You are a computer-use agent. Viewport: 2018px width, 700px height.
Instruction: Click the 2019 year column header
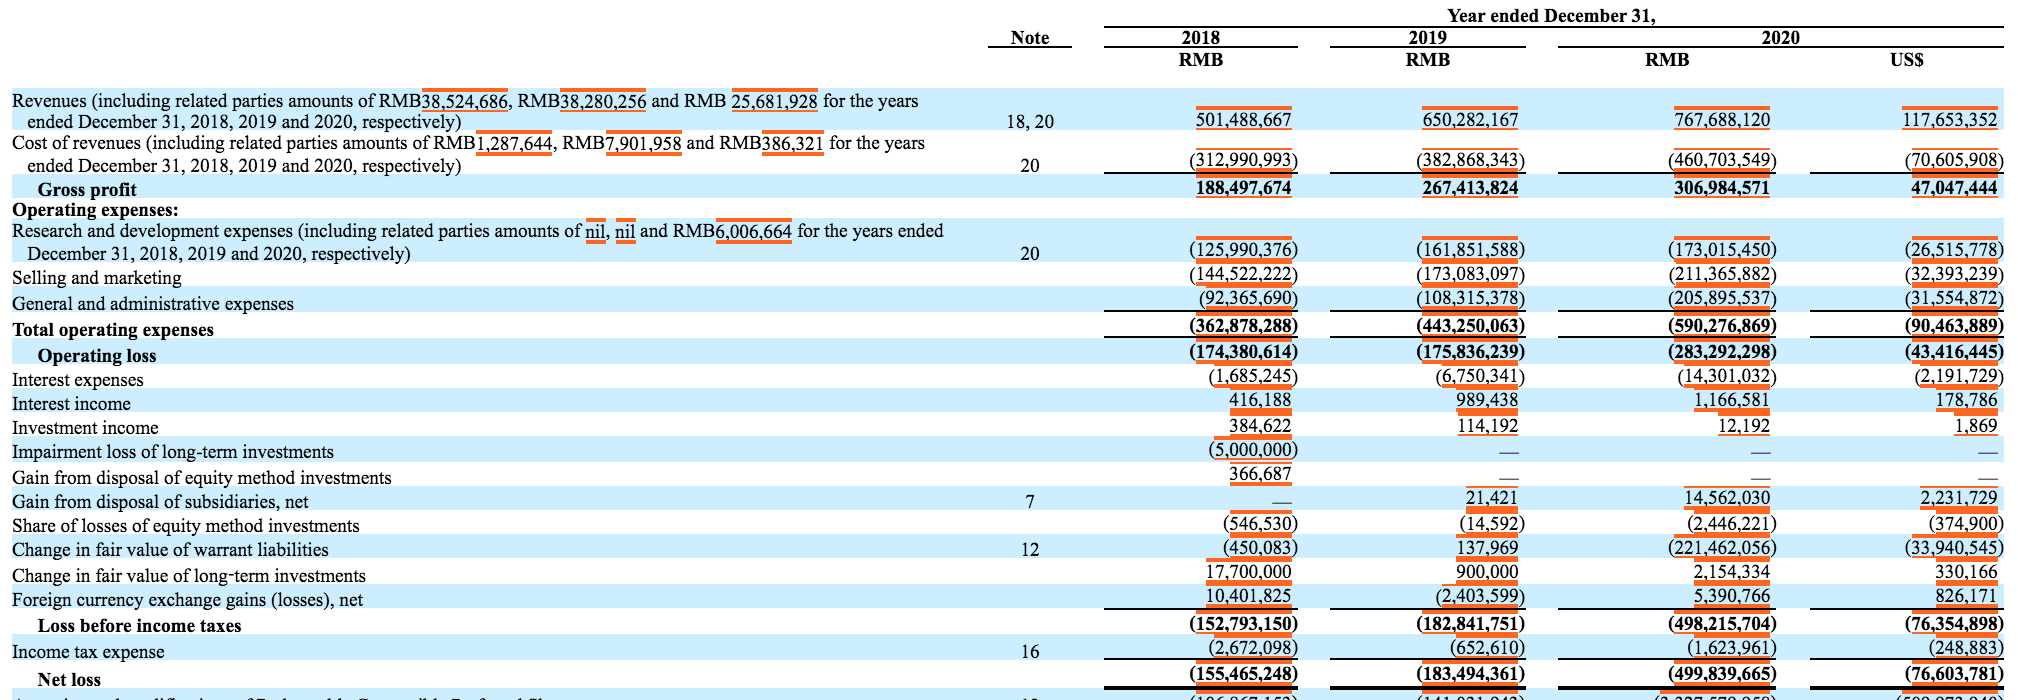point(1427,37)
